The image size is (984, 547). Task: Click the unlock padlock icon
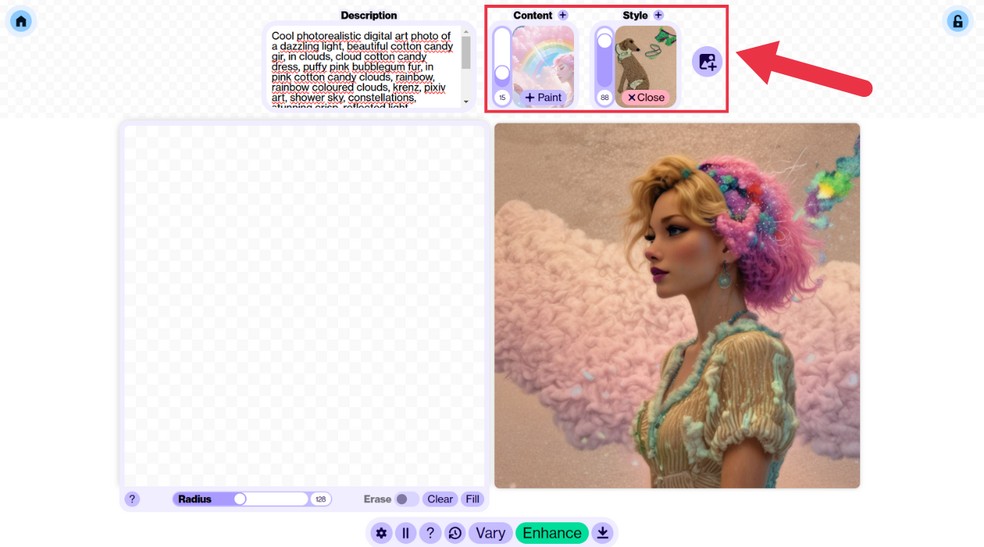click(x=958, y=21)
